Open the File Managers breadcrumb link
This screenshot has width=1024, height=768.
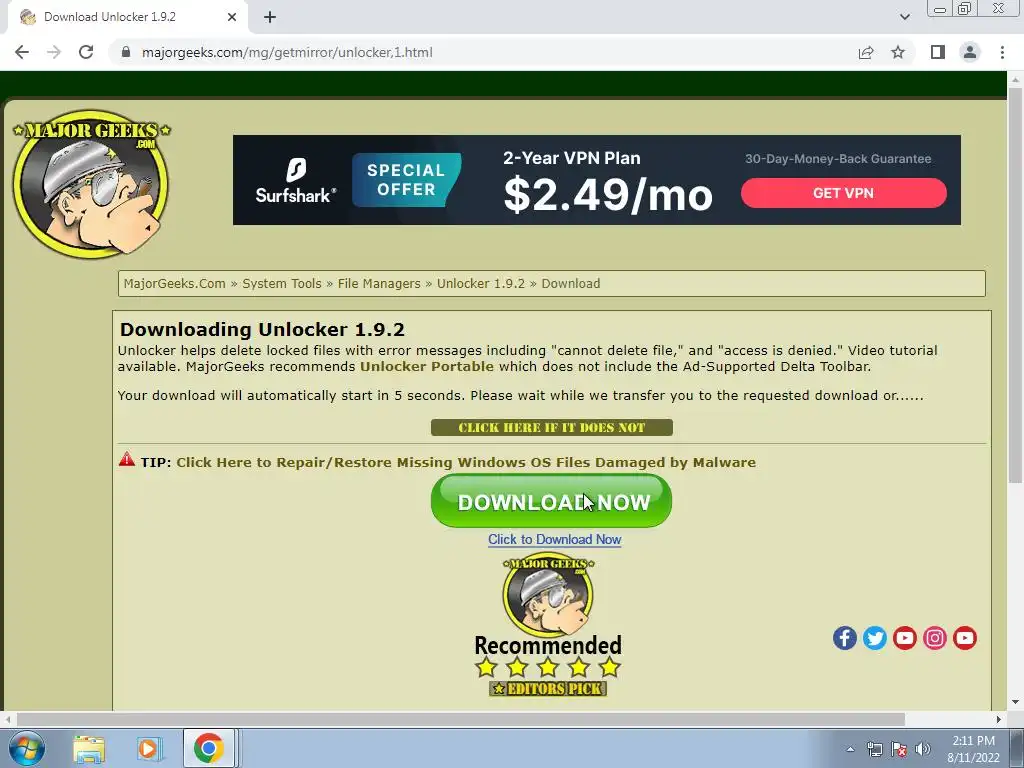pyautogui.click(x=379, y=283)
